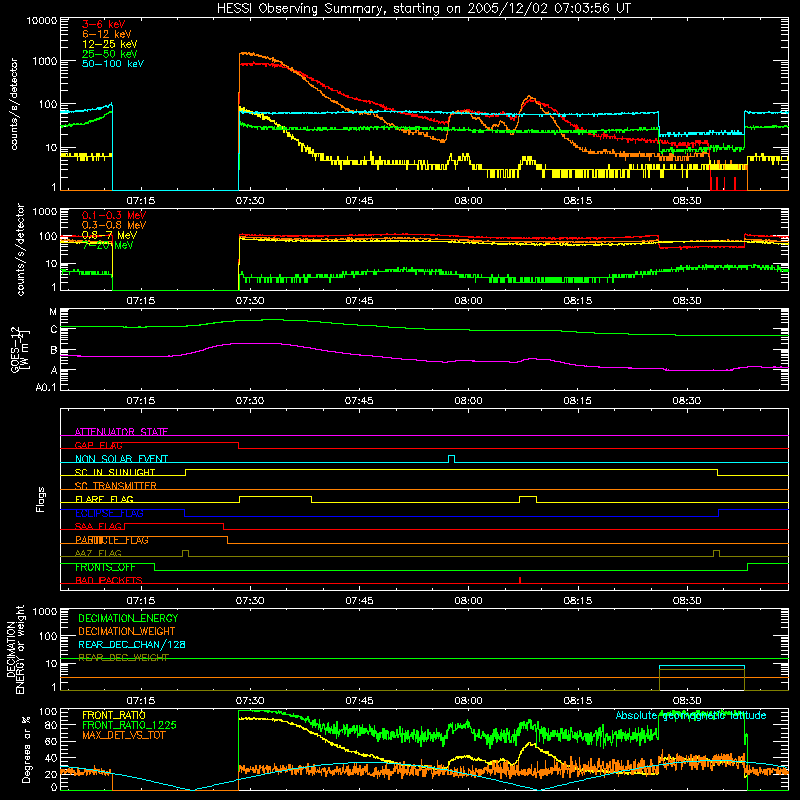The width and height of the screenshot is (800, 800).
Task: Click the vertical Flags axis title
Action: [41, 499]
